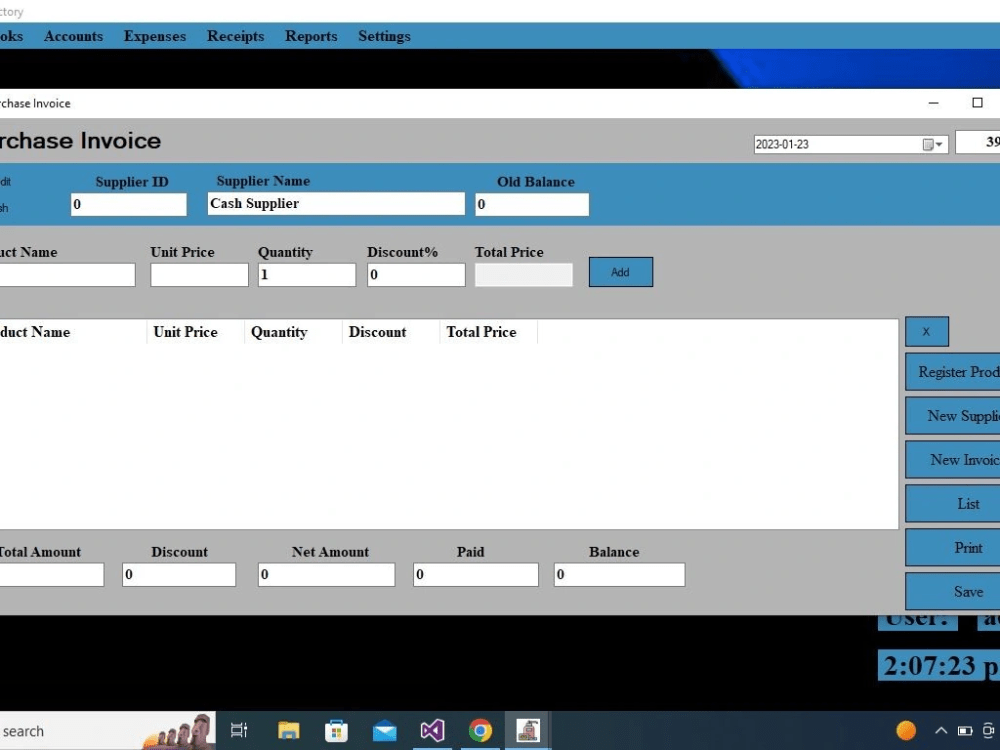Open Microsoft Store from the taskbar
This screenshot has height=750, width=1000.
tap(336, 730)
